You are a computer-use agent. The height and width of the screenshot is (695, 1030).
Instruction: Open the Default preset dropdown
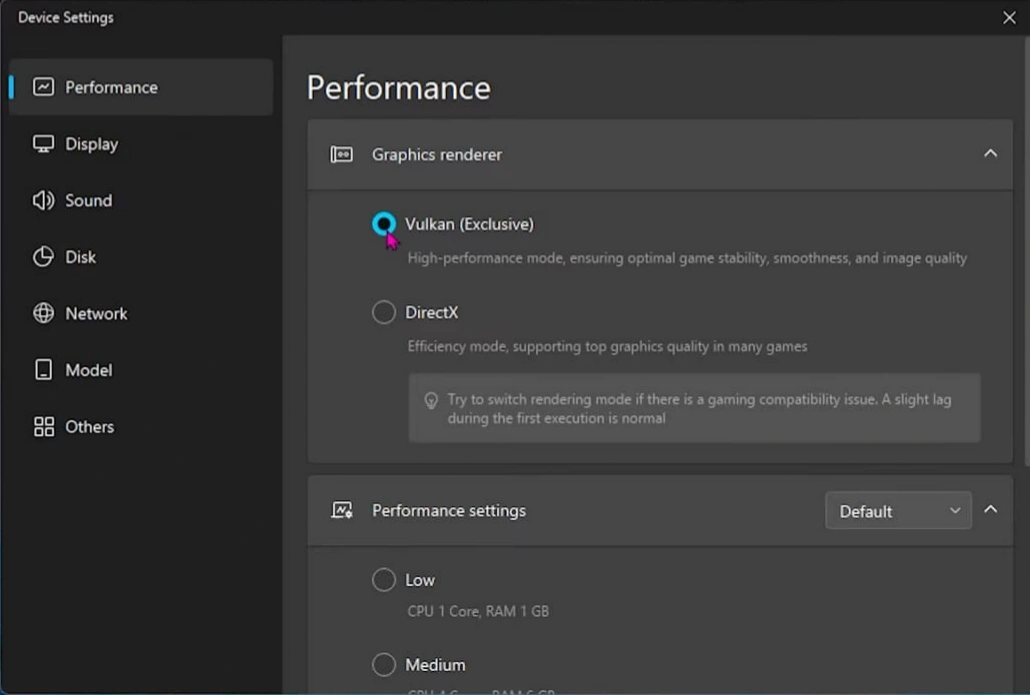tap(897, 510)
